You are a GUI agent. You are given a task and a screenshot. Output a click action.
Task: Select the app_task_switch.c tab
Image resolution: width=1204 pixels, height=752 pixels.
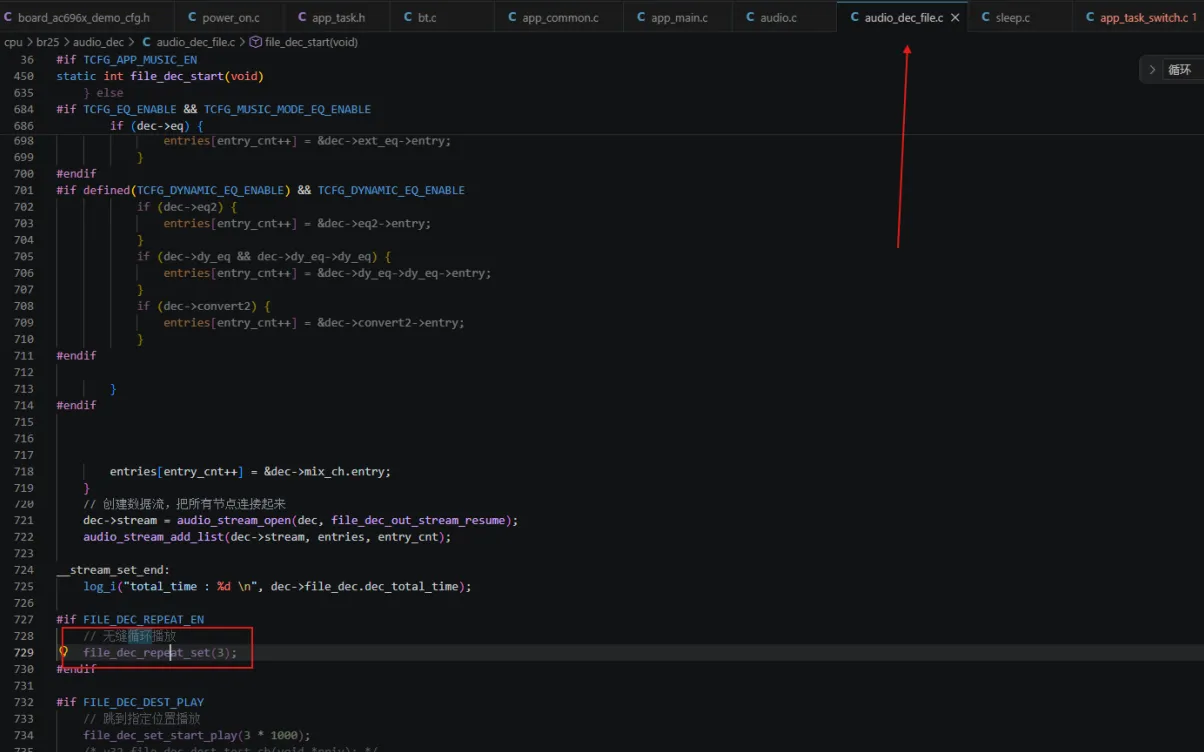coord(1141,18)
